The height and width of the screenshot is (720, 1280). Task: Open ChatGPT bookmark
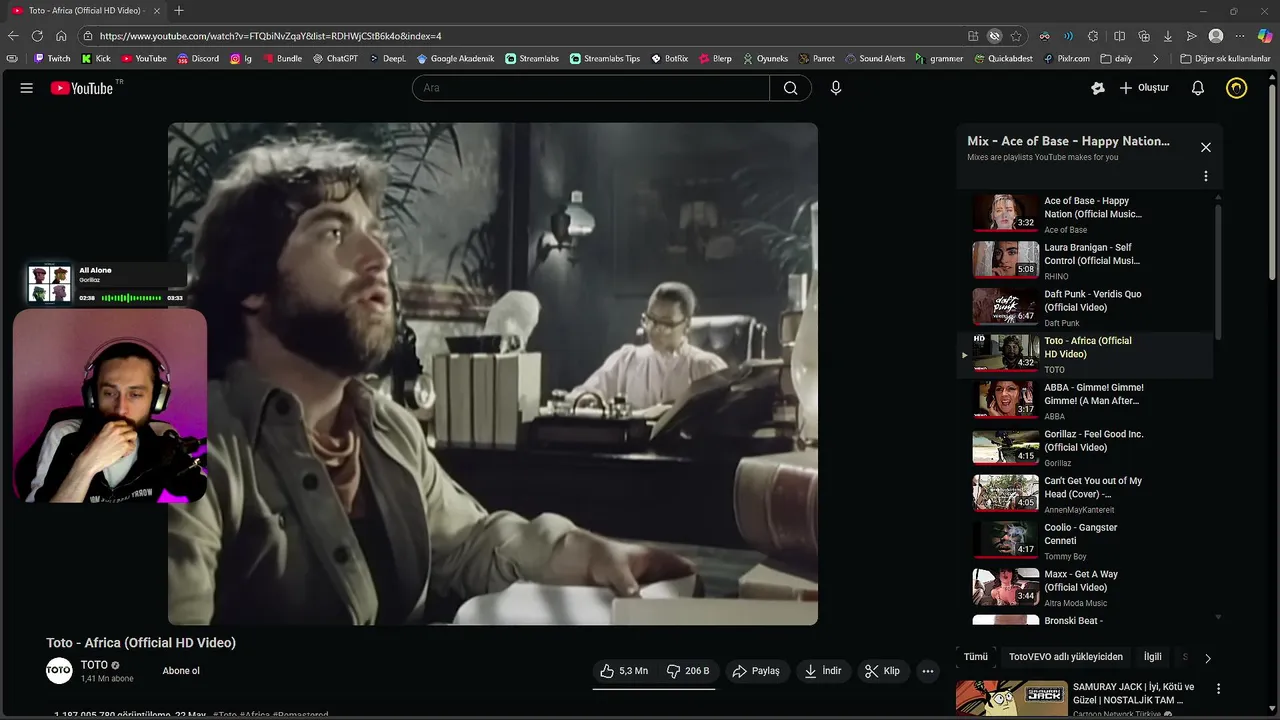click(335, 59)
